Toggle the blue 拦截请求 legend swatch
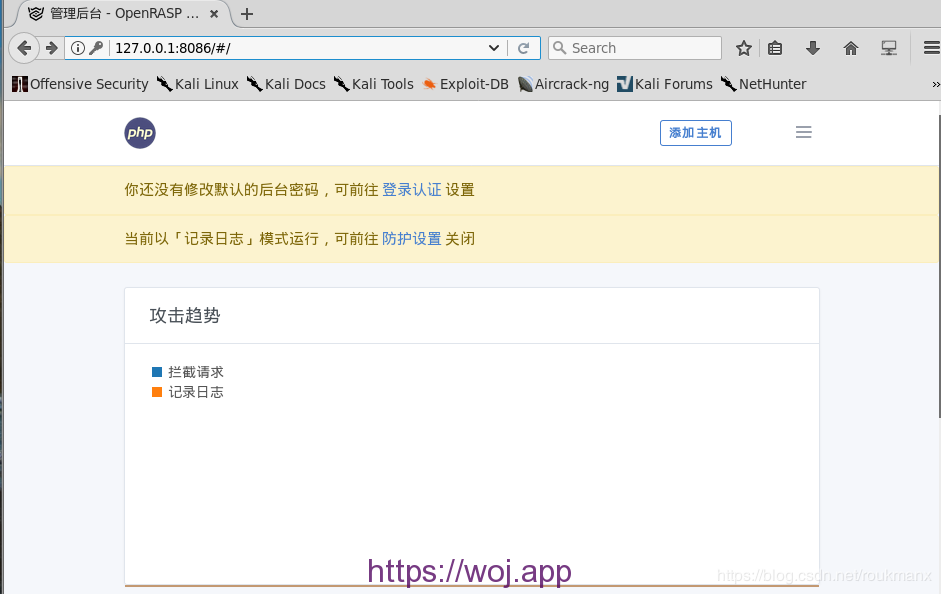Viewport: 941px width, 594px height. [x=157, y=372]
